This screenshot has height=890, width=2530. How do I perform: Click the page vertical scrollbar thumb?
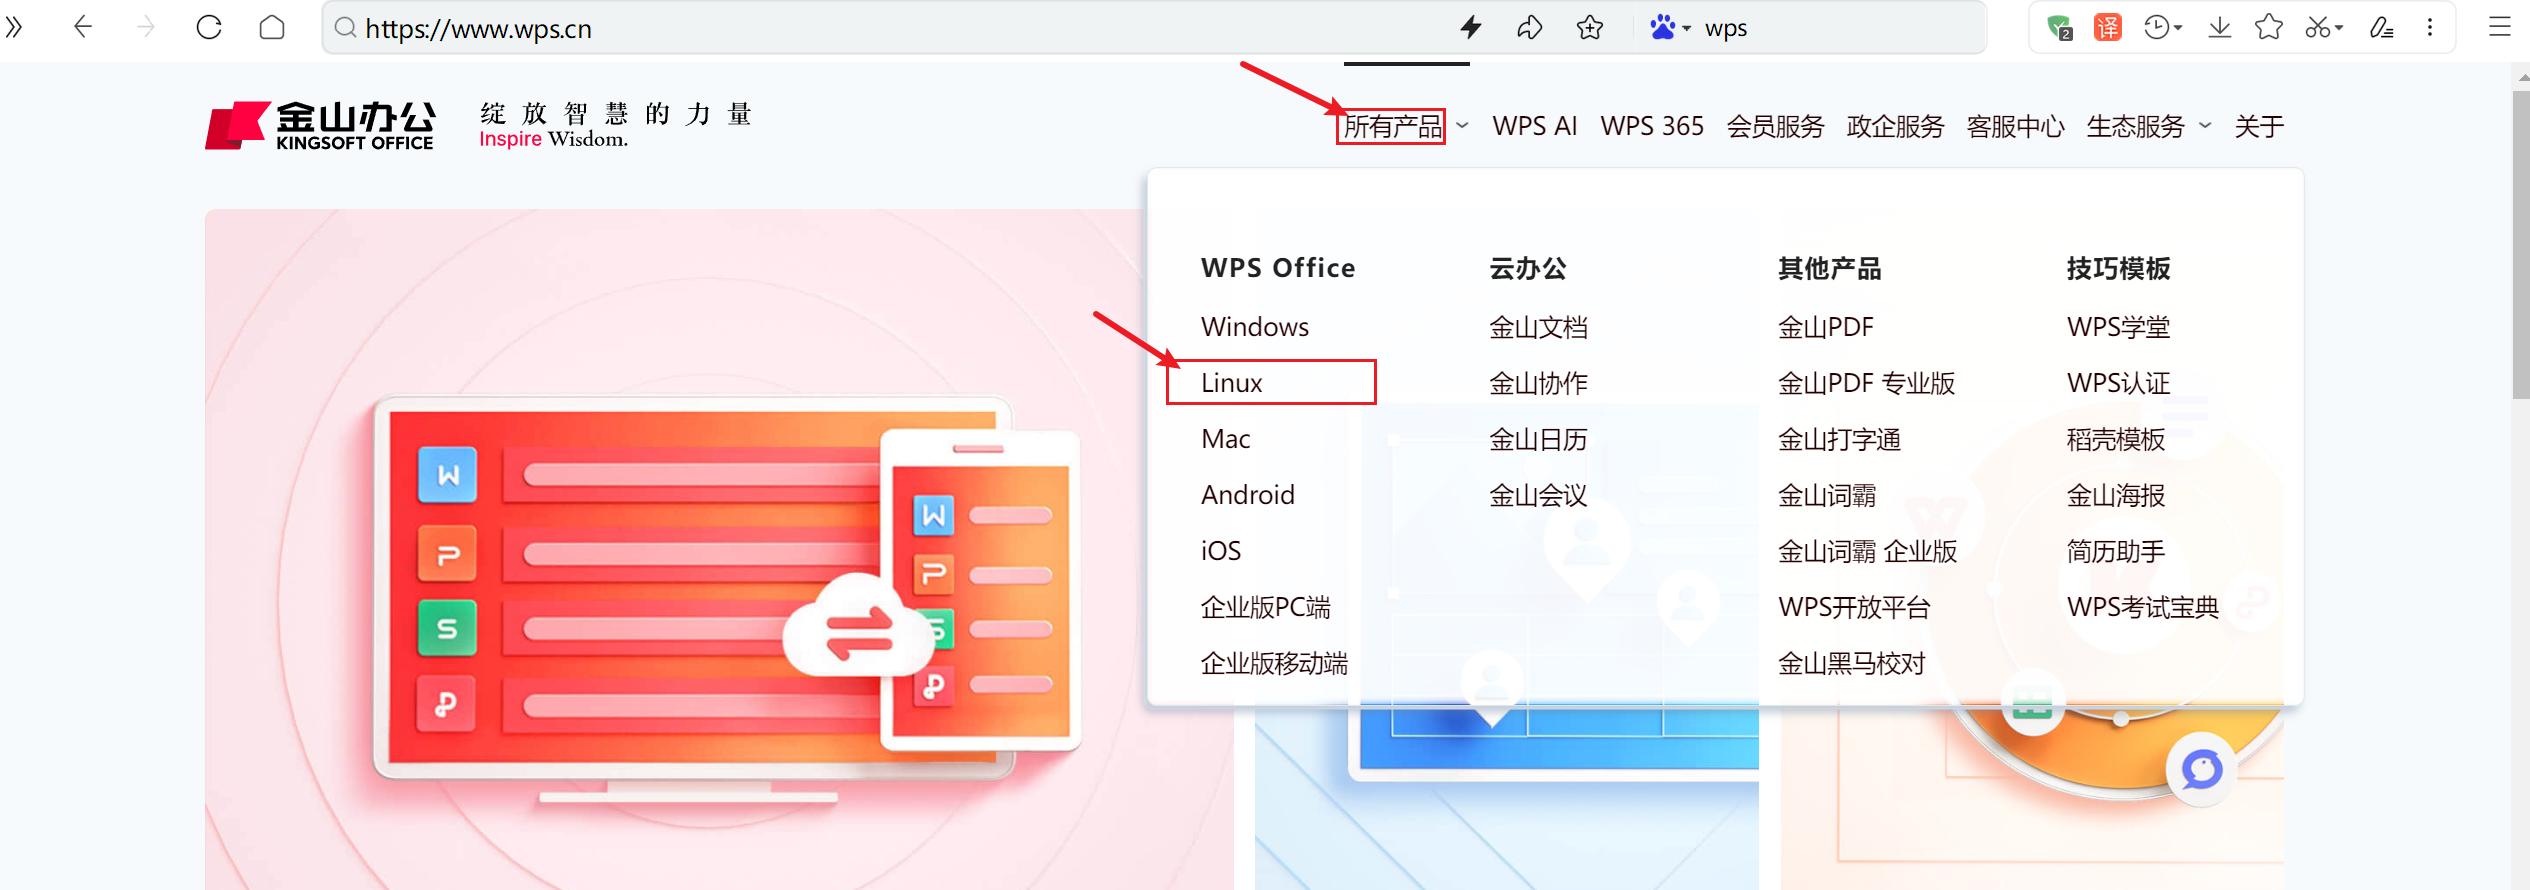point(2520,245)
